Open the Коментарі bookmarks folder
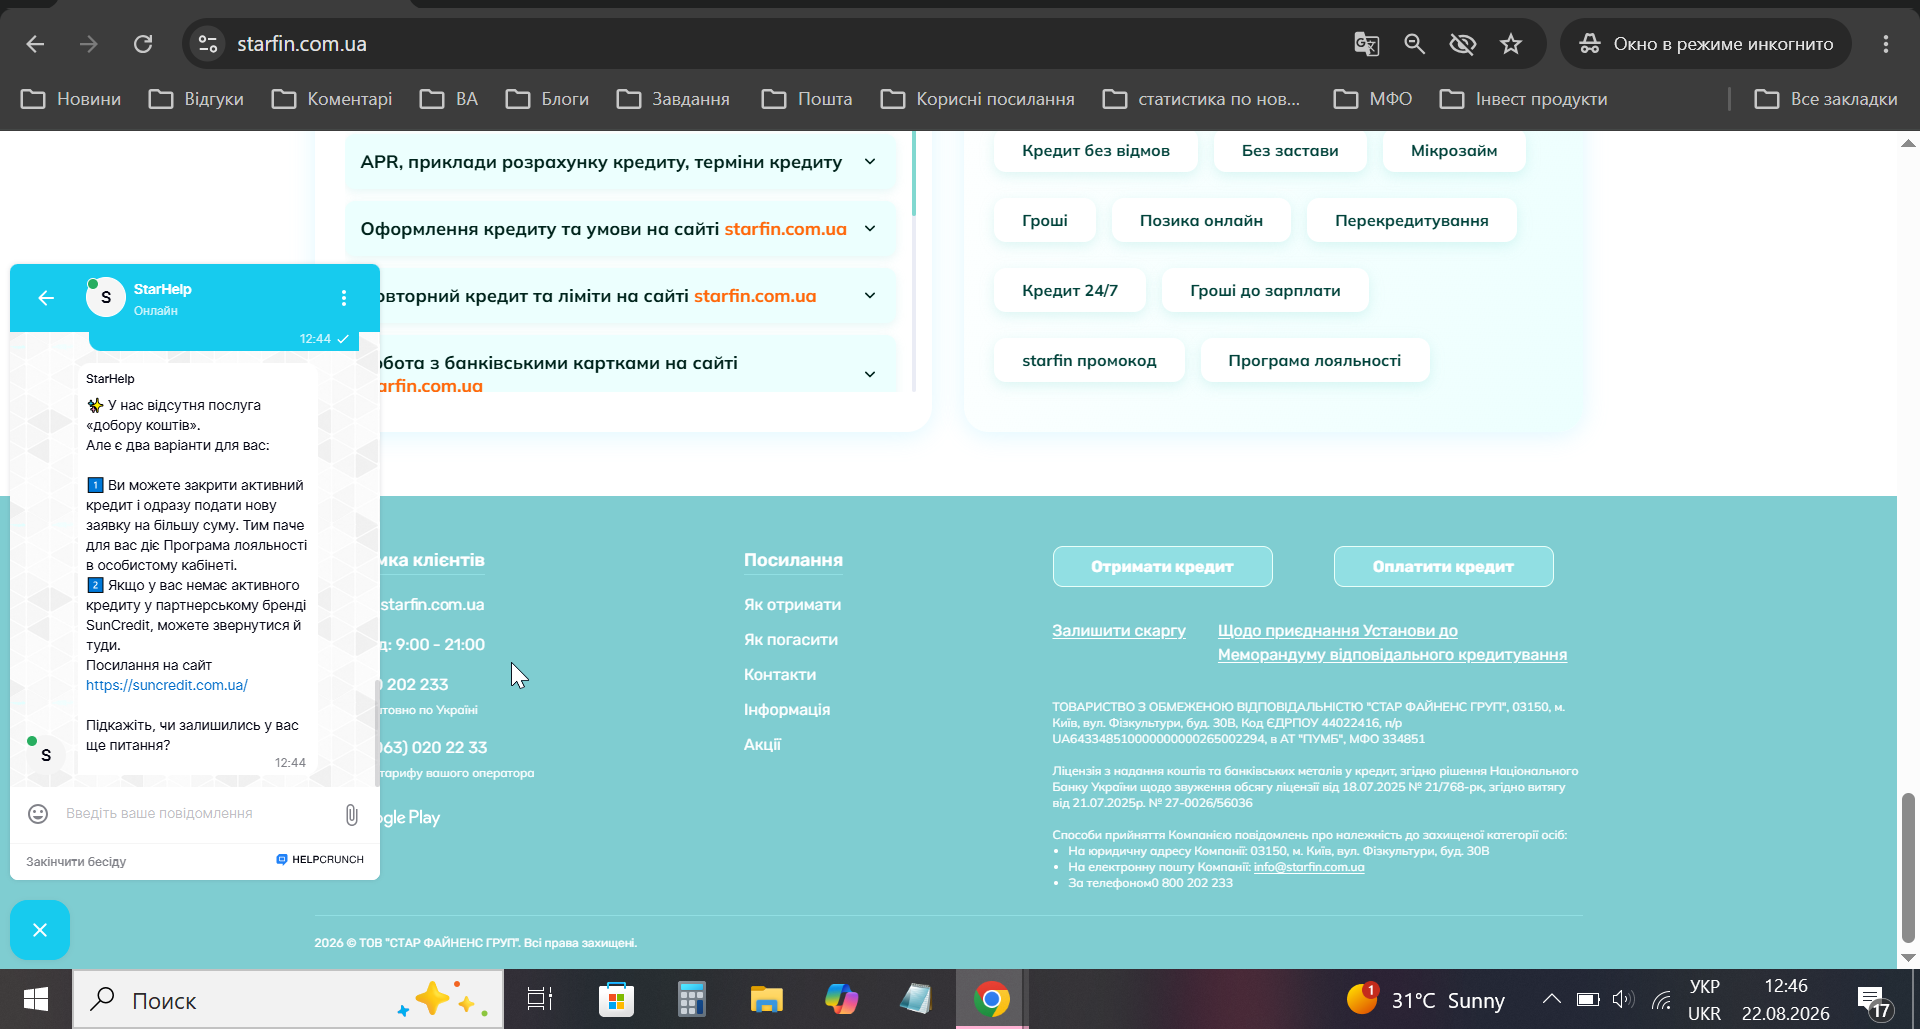Screen dimensions: 1920x1029 tap(332, 99)
